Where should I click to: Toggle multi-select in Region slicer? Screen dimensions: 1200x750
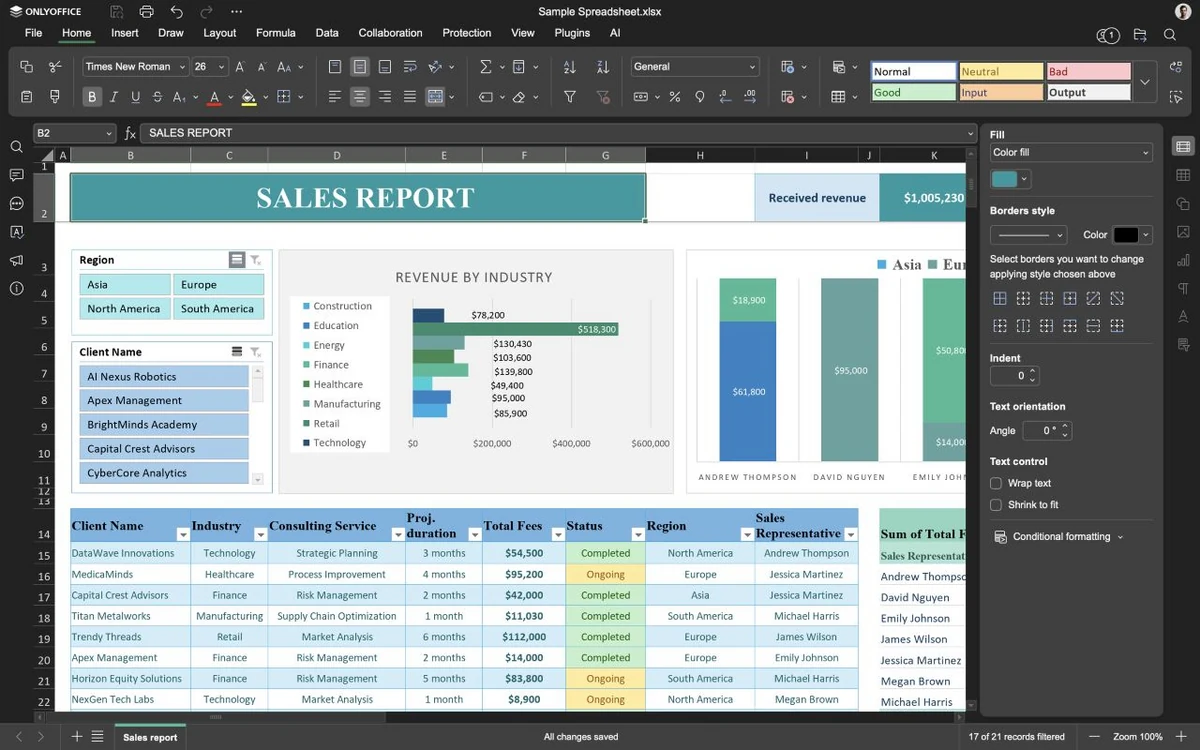tap(237, 260)
